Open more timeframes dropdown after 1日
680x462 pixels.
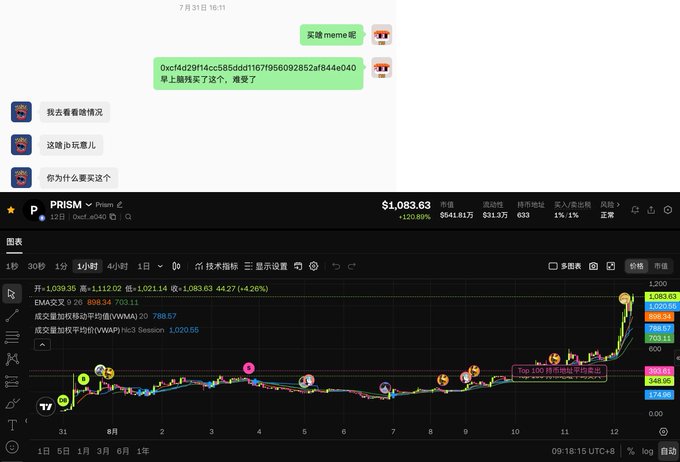160,266
